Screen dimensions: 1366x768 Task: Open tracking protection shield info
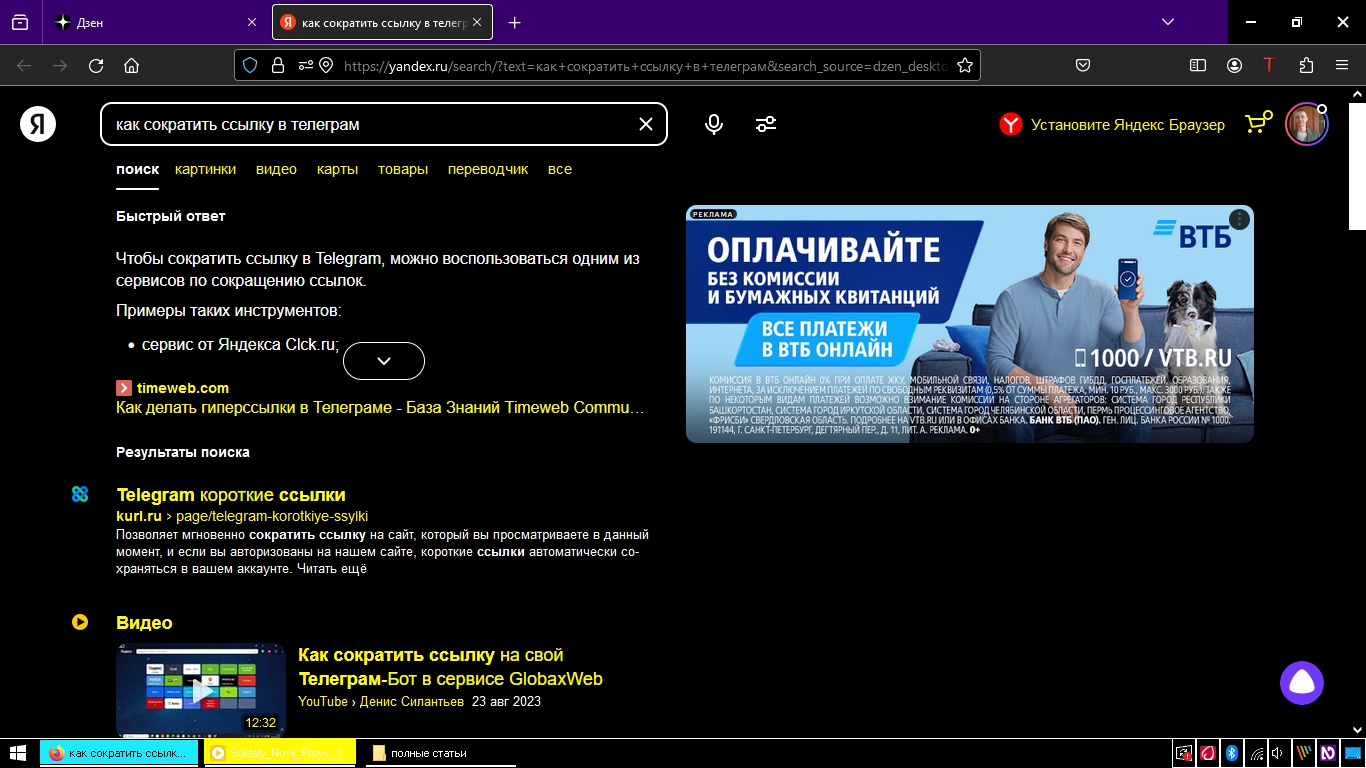[x=251, y=65]
